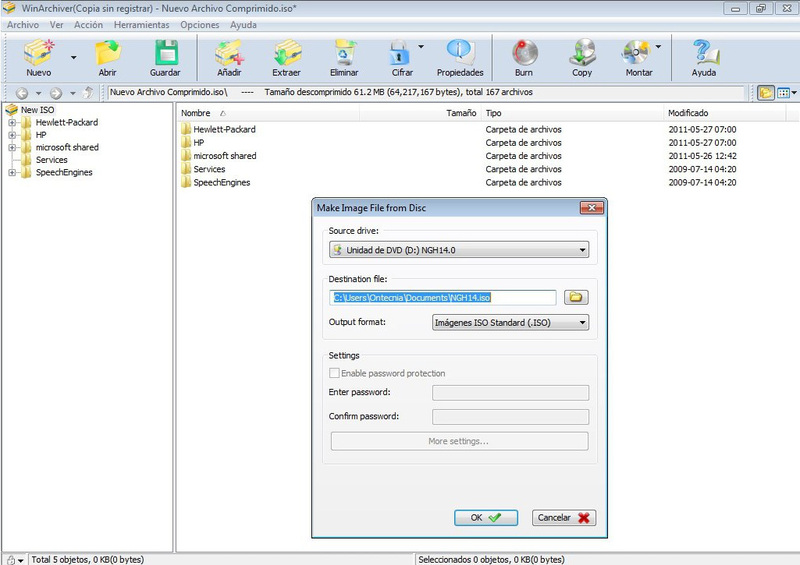The image size is (800, 565).
Task: Click the Enter password field
Action: (510, 392)
